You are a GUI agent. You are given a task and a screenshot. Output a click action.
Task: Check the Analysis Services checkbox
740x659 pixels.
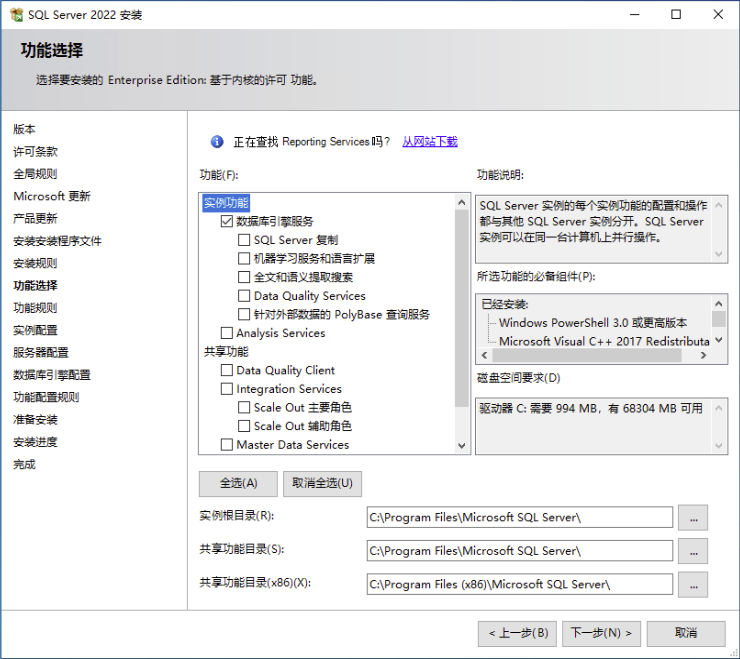227,333
